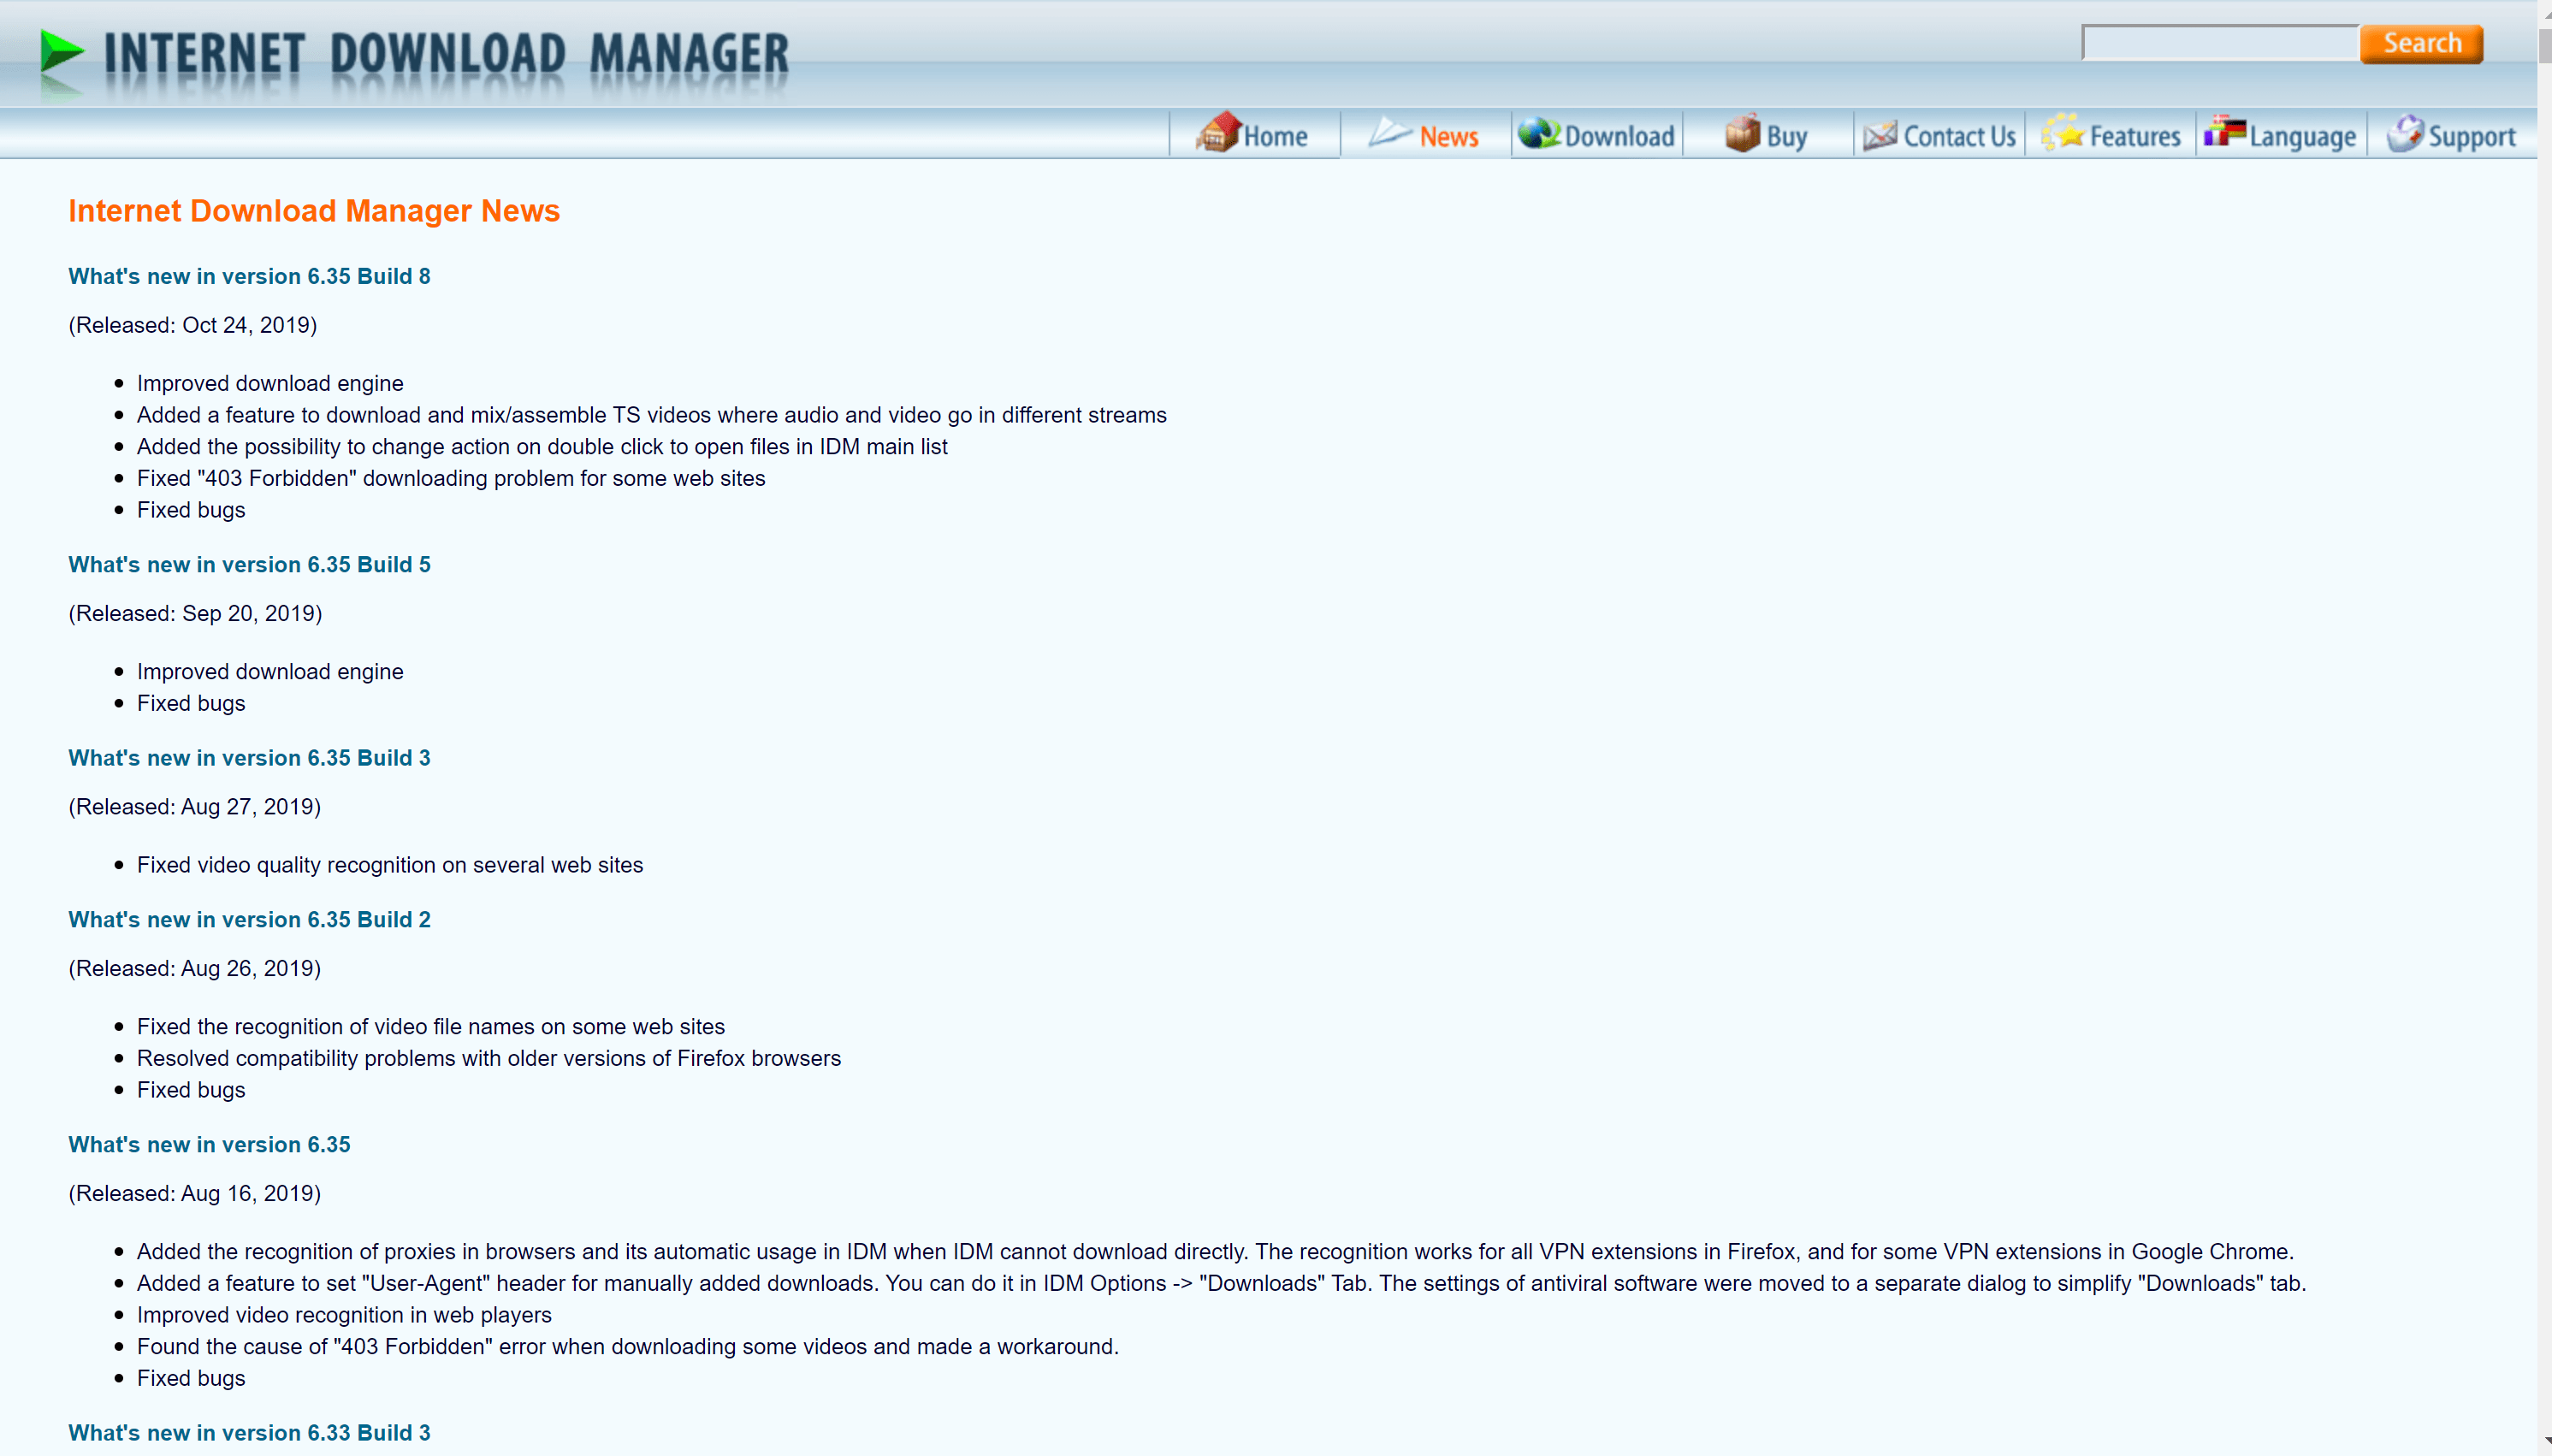Expand version 6.35 Build 3 section
Screen dimensions: 2552x1456
pyautogui.click(x=249, y=757)
